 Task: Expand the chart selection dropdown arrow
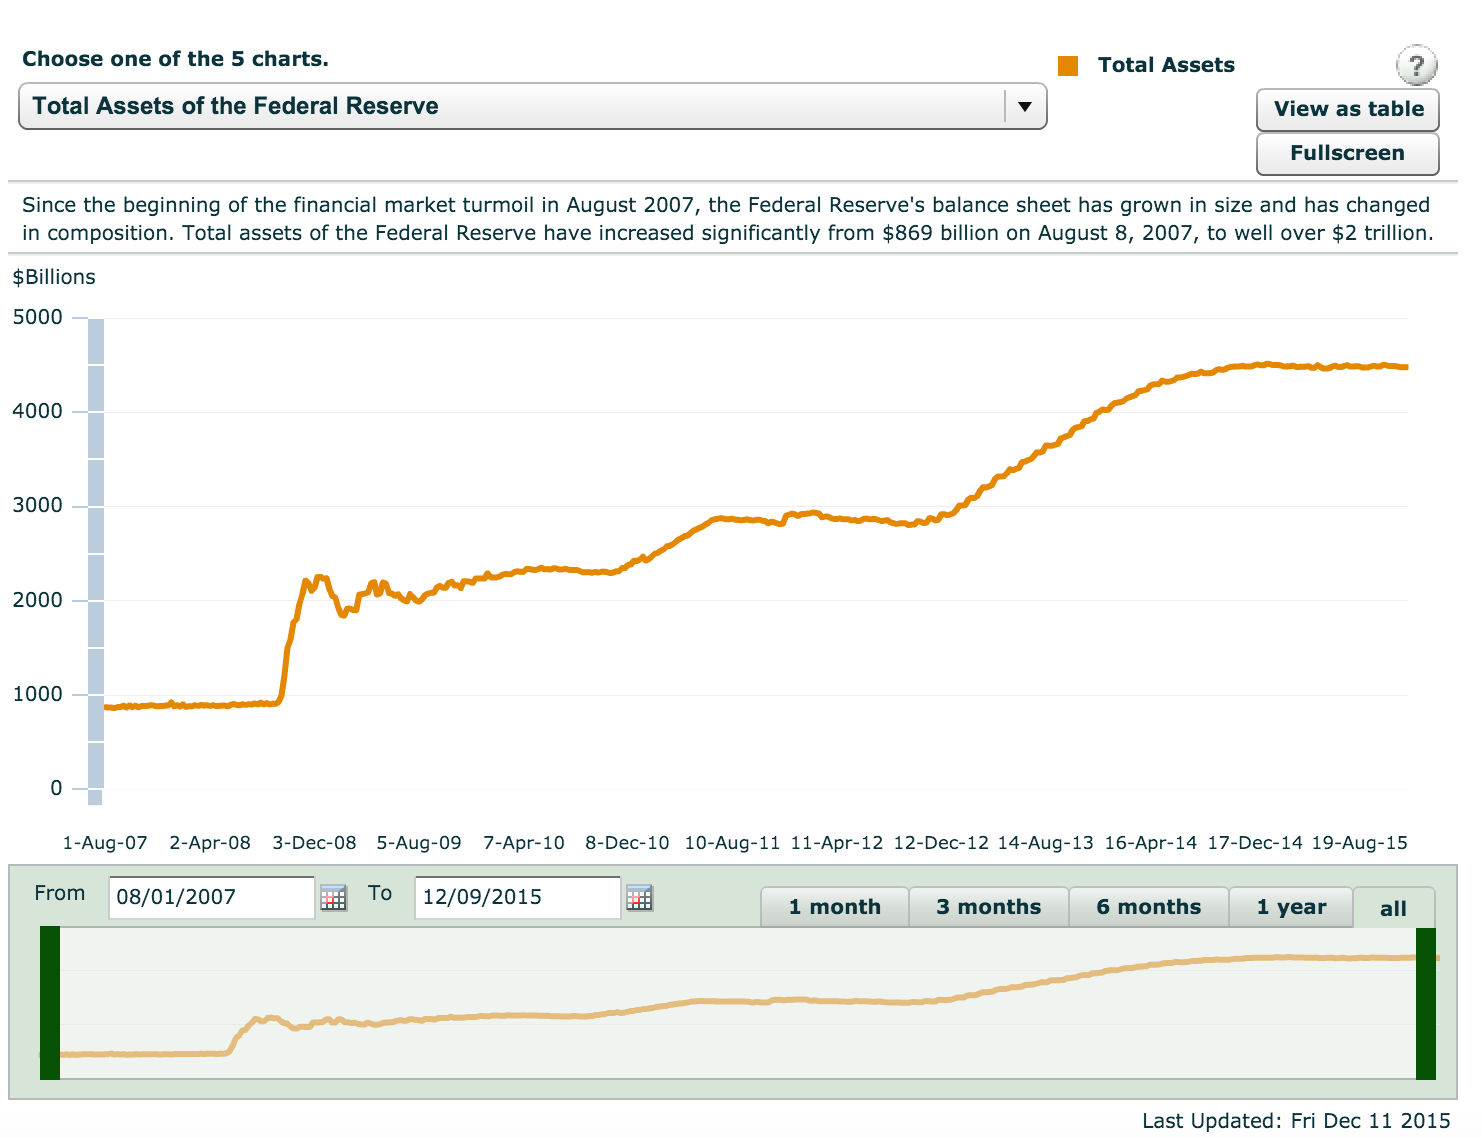click(1024, 106)
